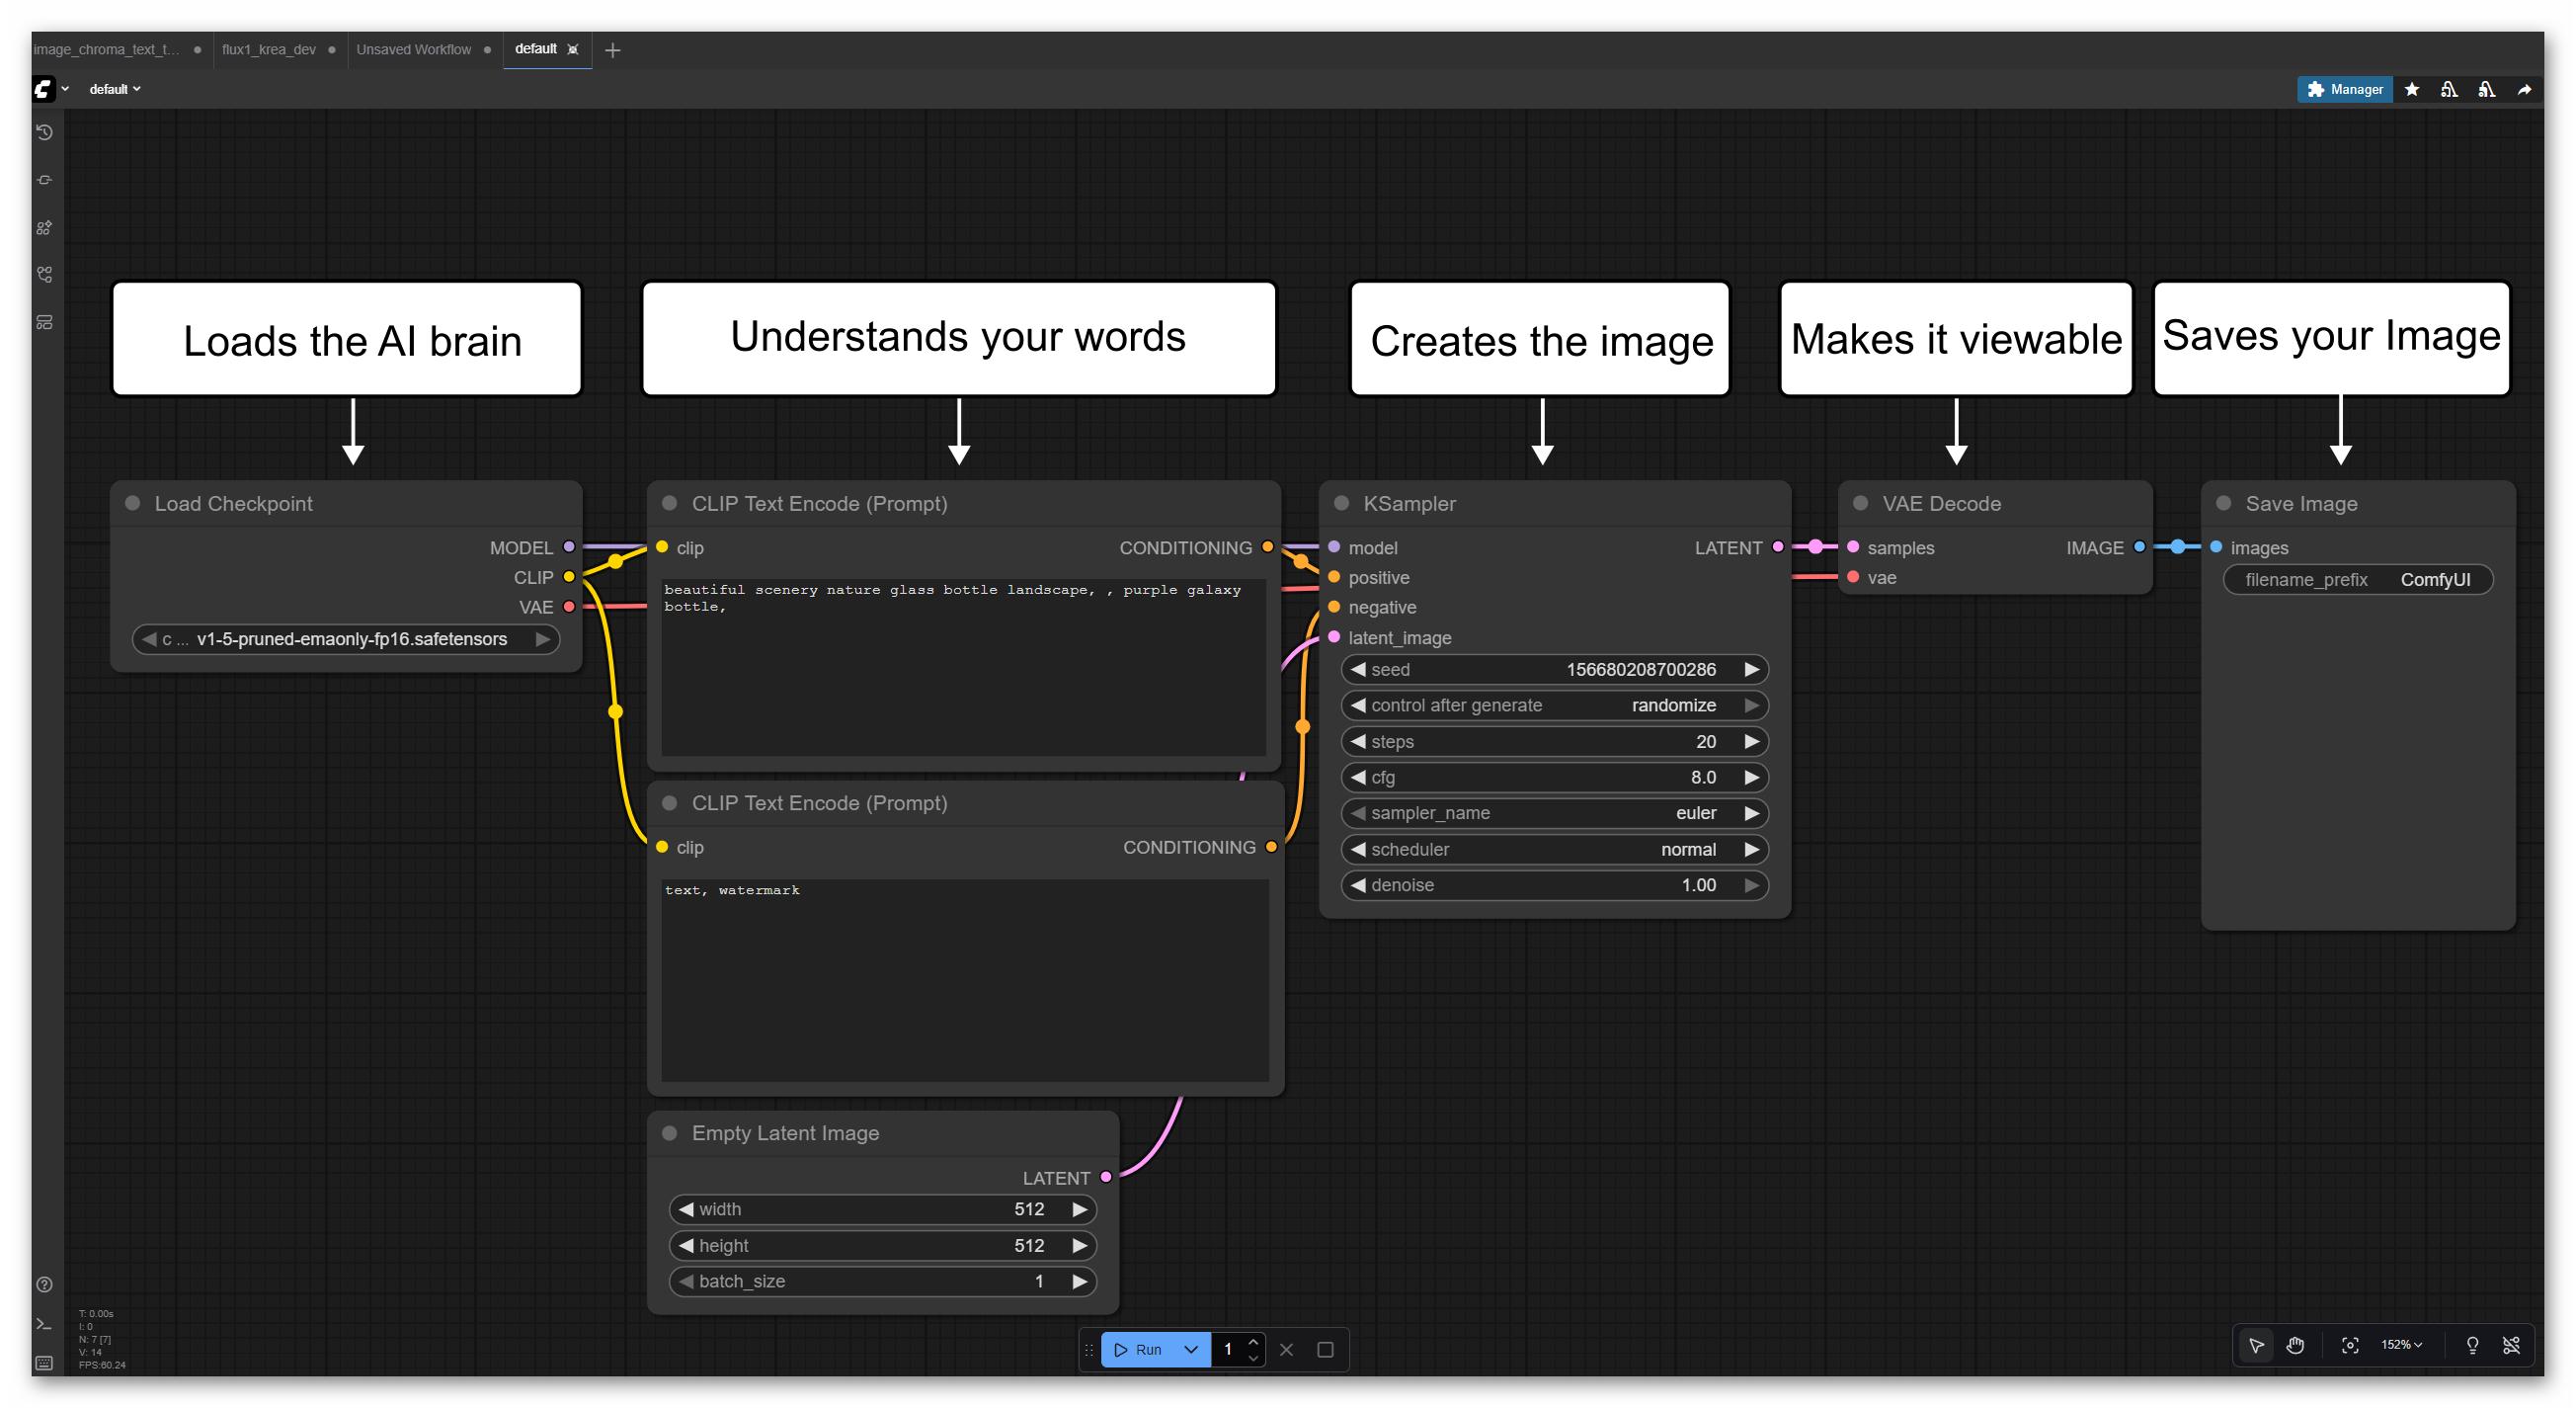Collapse the Empty Latent Image node
The width and height of the screenshot is (2576, 1408).
pyautogui.click(x=670, y=1133)
